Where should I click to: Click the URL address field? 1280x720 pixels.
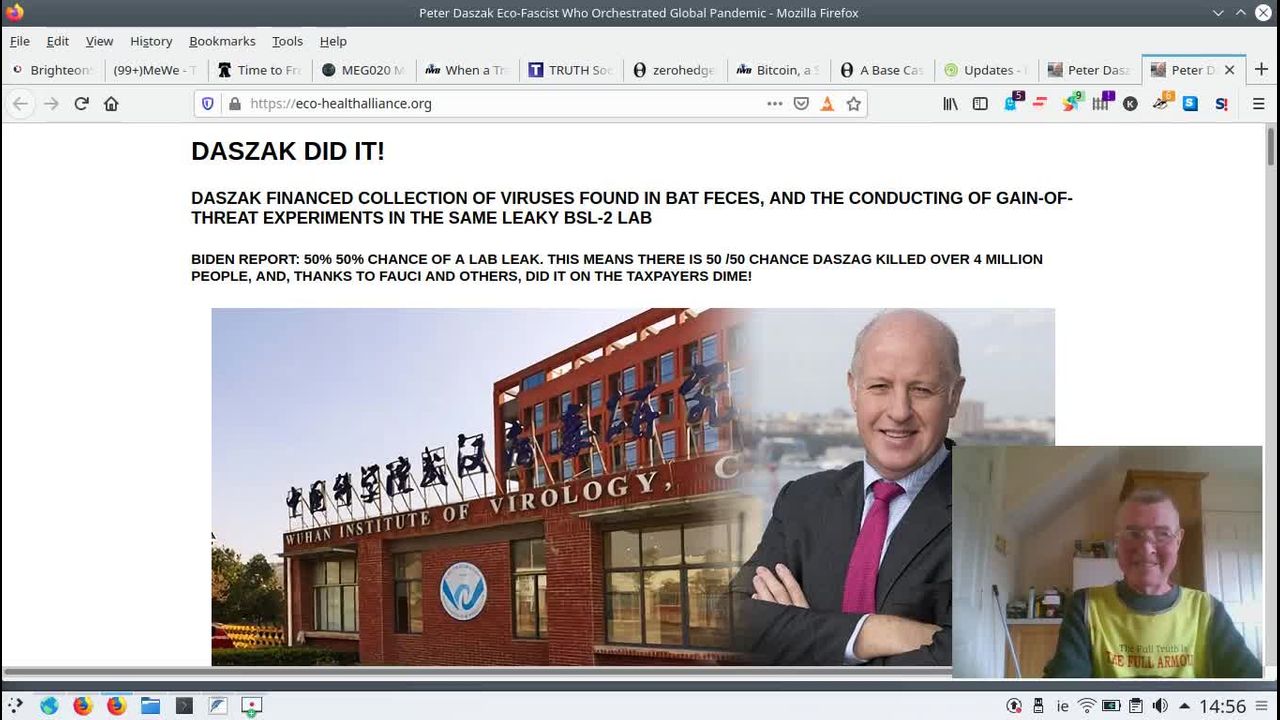tap(500, 104)
